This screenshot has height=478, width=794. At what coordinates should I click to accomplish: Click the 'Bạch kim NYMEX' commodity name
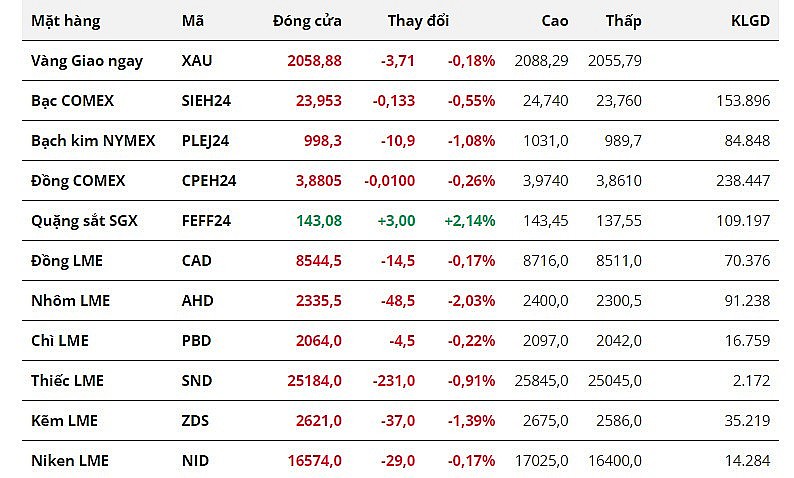coord(93,141)
